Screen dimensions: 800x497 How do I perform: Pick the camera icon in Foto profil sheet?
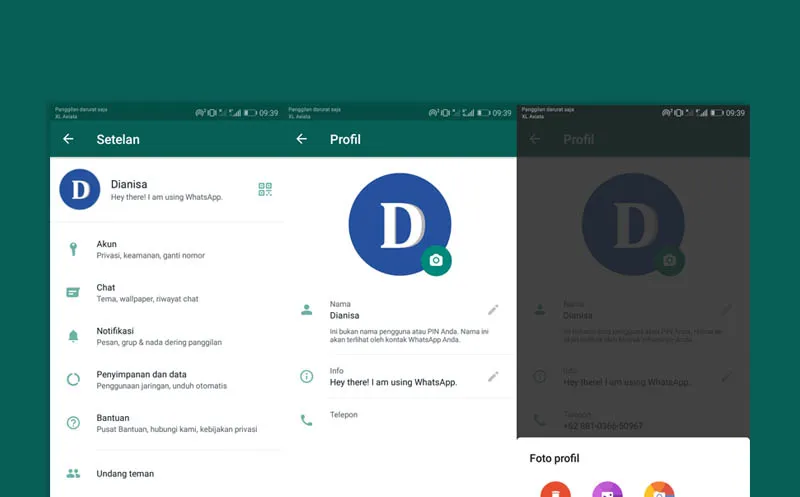click(x=658, y=490)
